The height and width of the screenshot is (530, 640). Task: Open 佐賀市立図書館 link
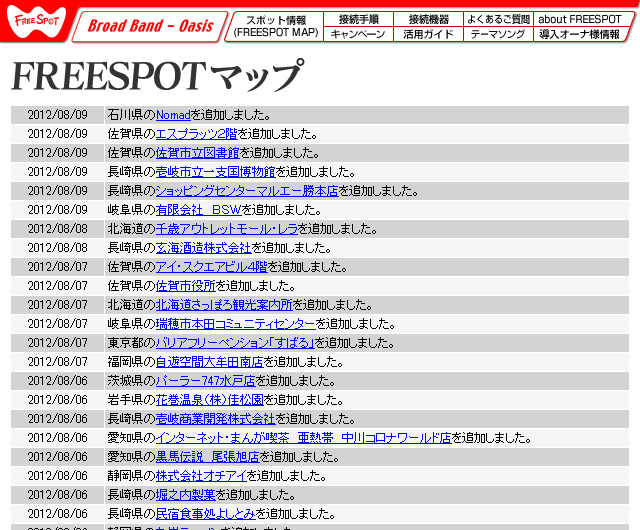[198, 153]
